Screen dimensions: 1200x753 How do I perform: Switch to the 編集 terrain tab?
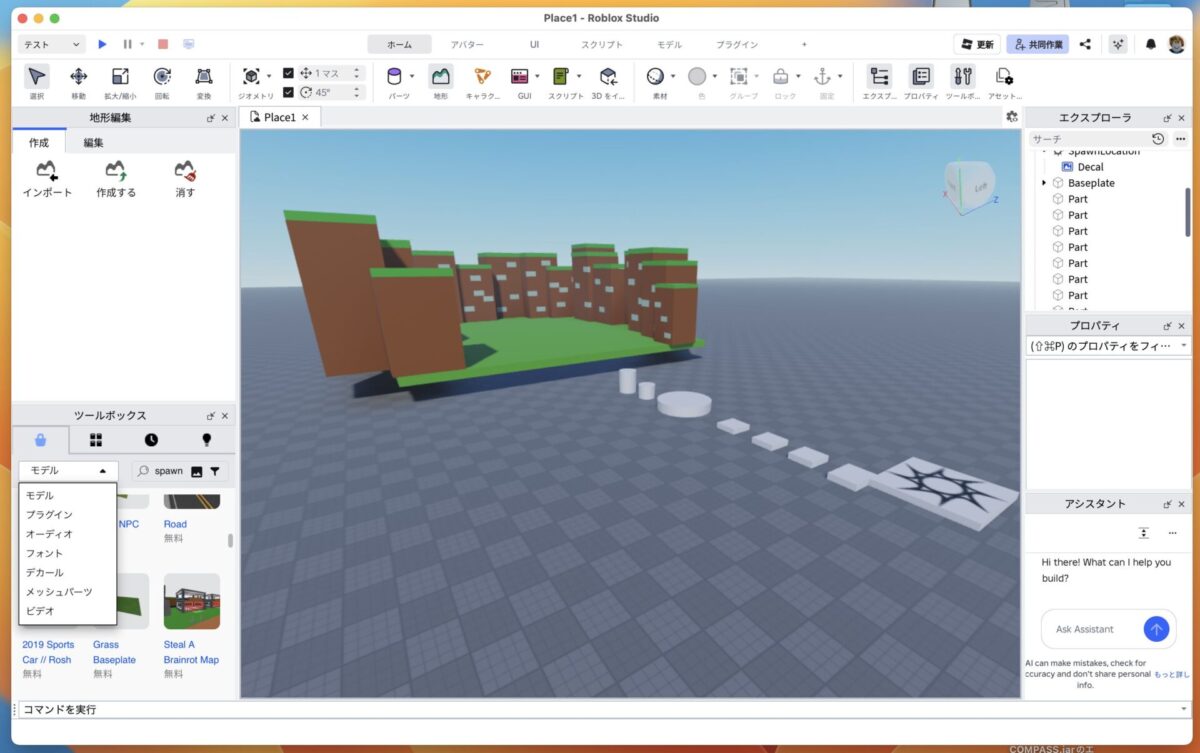pyautogui.click(x=93, y=143)
